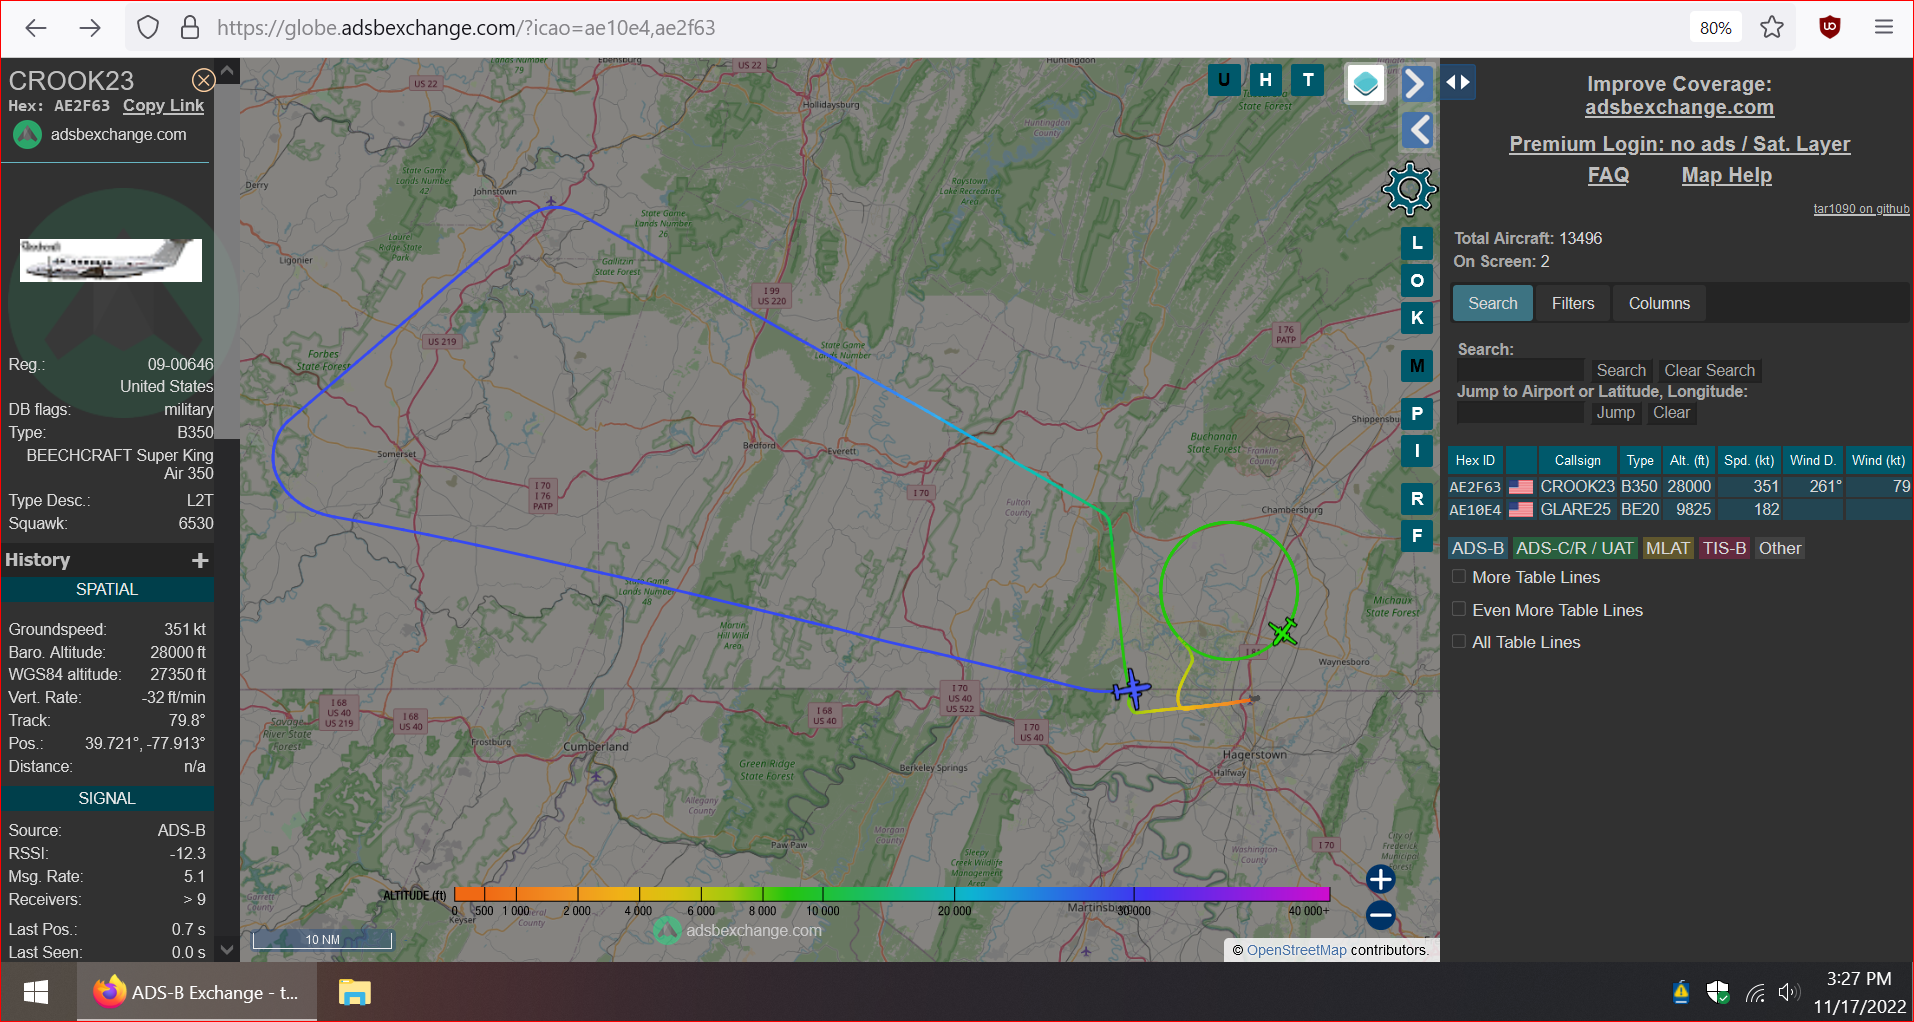The height and width of the screenshot is (1022, 1914).
Task: Open adsbexchange.com coverage link
Action: (1679, 107)
